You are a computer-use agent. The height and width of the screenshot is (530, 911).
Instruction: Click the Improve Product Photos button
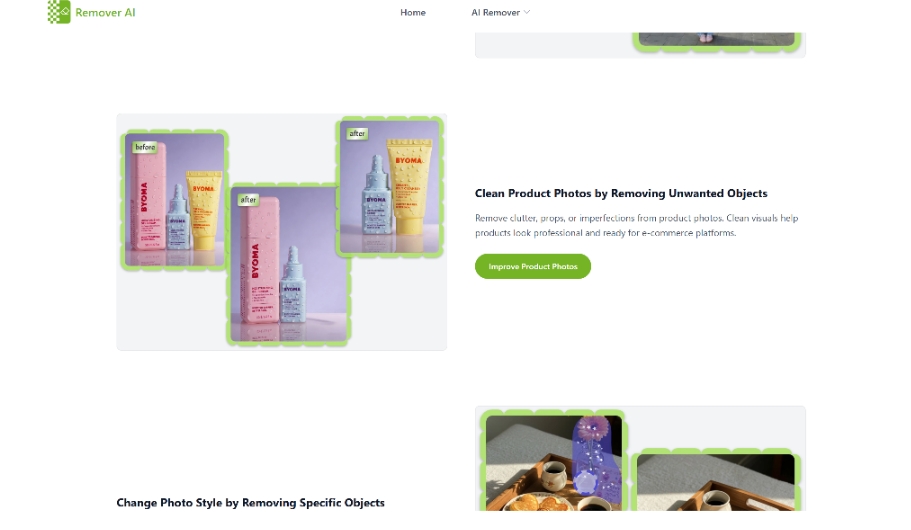click(533, 266)
